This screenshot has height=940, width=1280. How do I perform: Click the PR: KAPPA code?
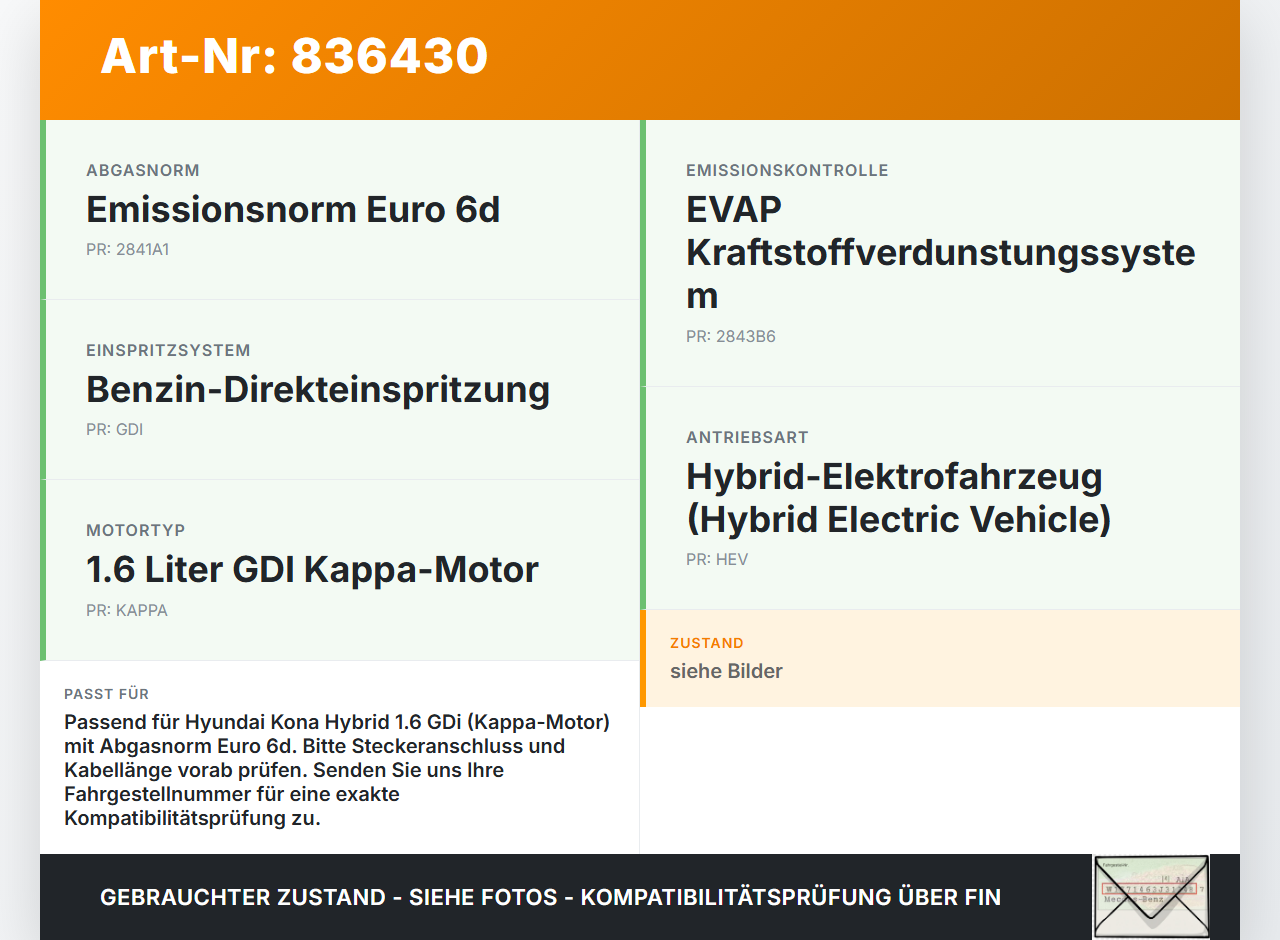point(127,611)
